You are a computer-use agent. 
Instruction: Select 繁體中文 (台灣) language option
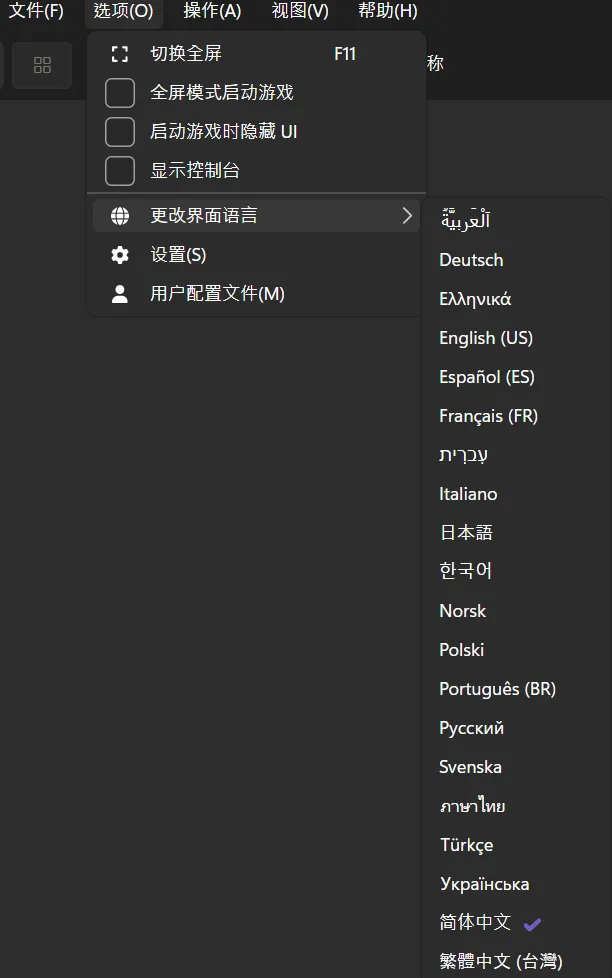[501, 962]
